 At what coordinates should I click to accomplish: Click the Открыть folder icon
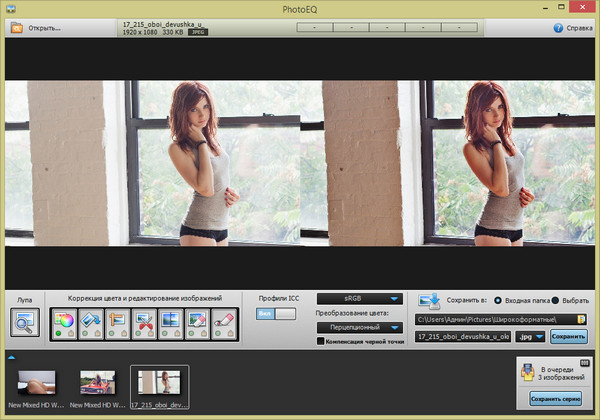pos(17,27)
